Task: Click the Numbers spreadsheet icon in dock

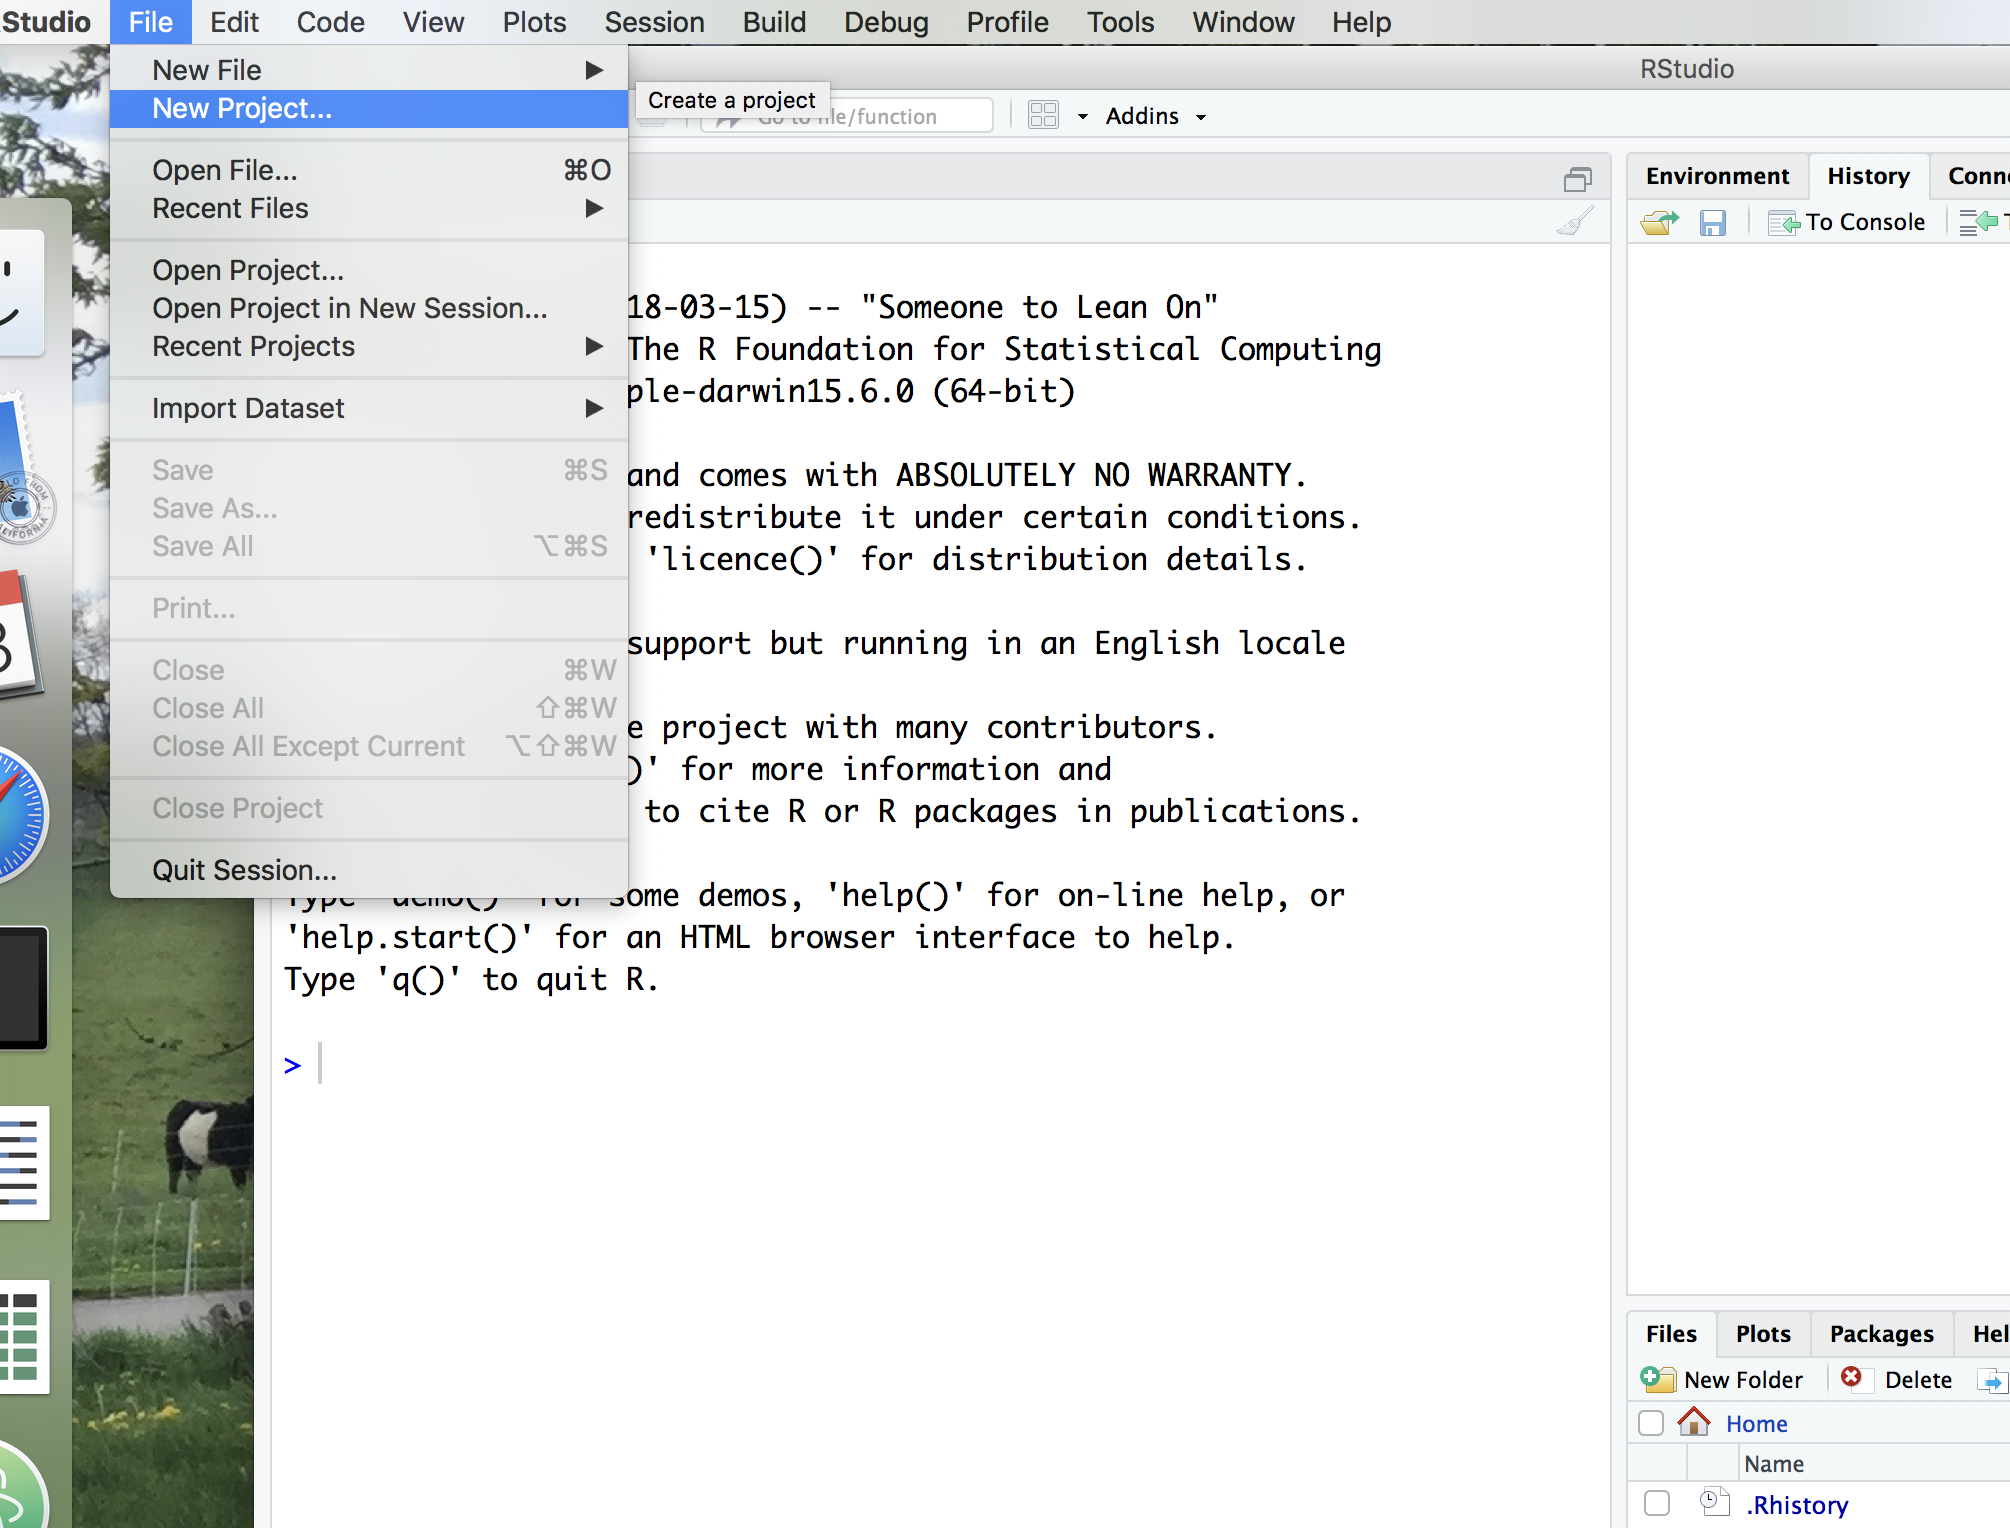Action: point(22,1337)
